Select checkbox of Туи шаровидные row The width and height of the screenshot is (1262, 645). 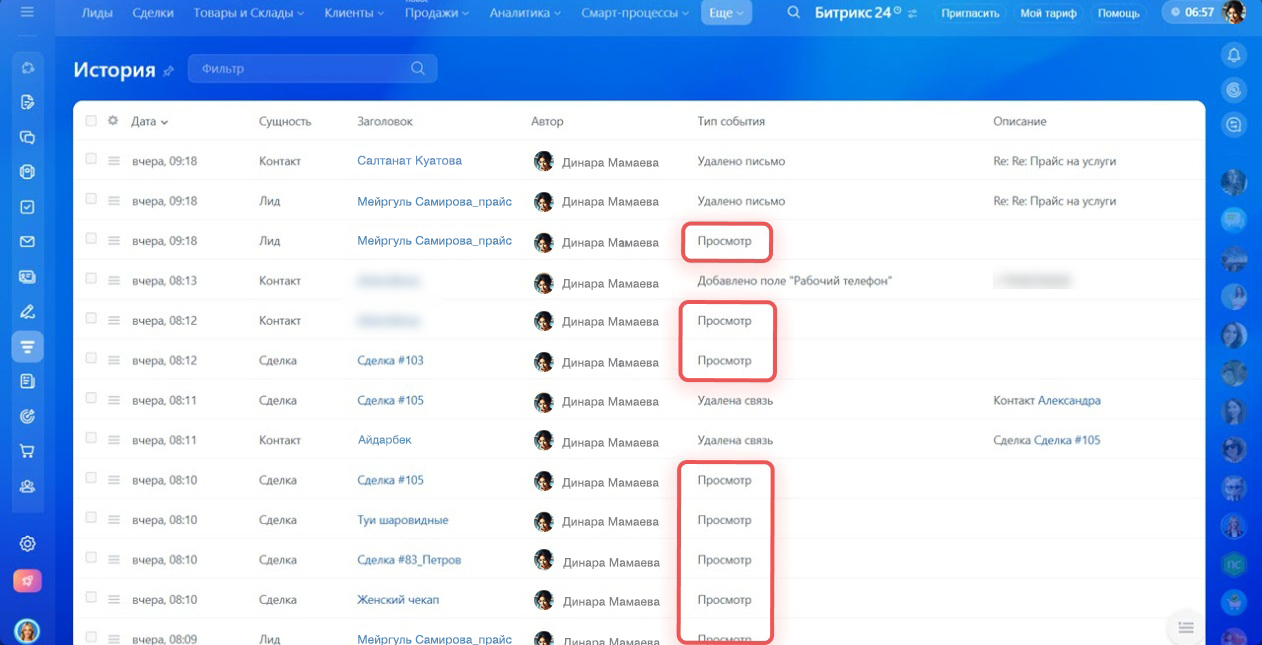(x=91, y=519)
